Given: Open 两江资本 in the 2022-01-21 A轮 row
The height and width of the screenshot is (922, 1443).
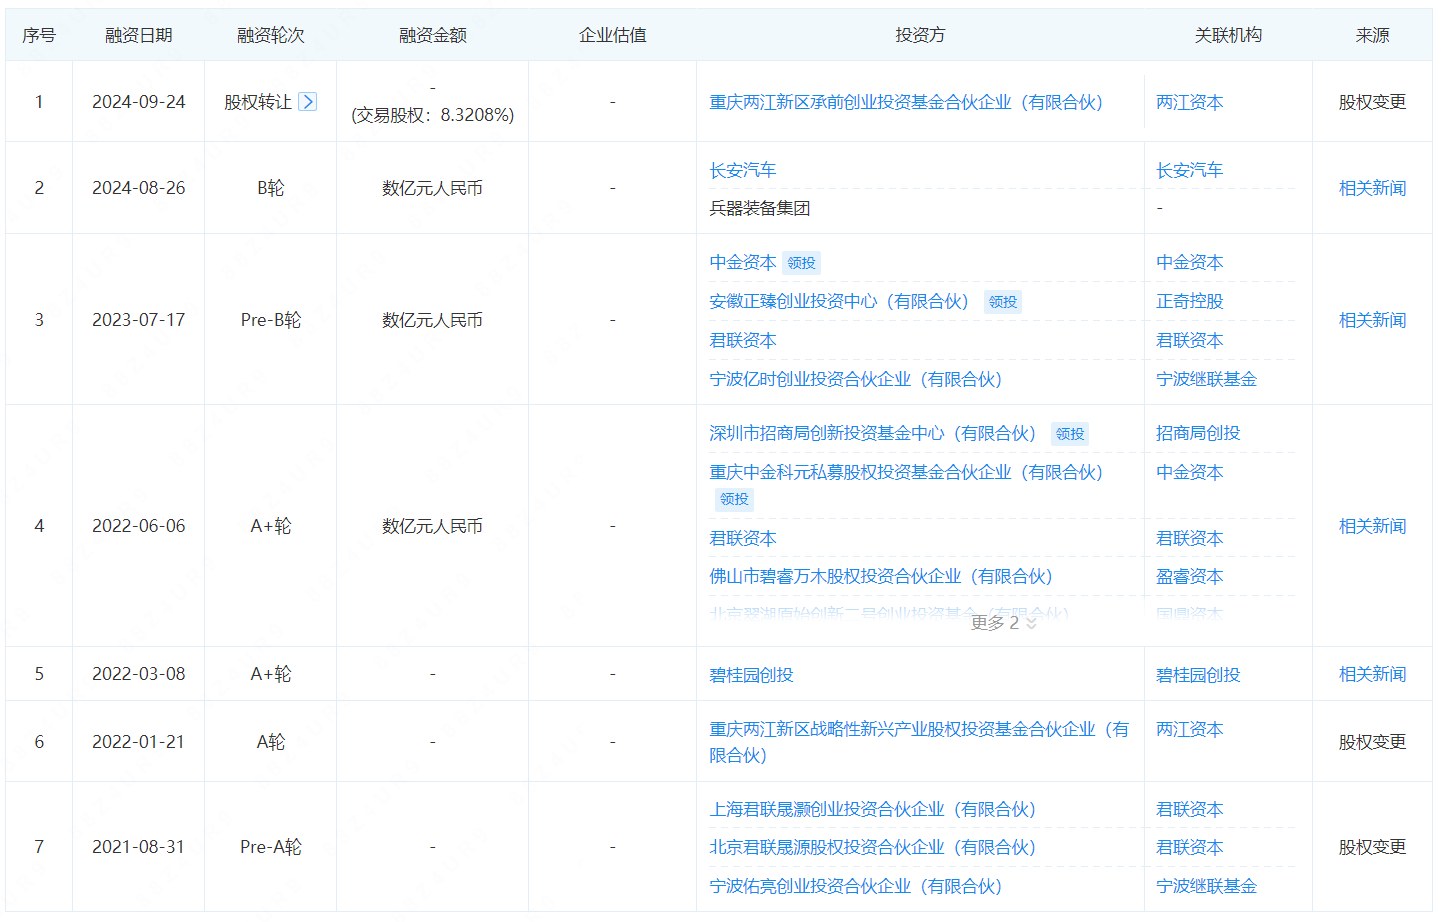Looking at the screenshot, I should (1189, 729).
